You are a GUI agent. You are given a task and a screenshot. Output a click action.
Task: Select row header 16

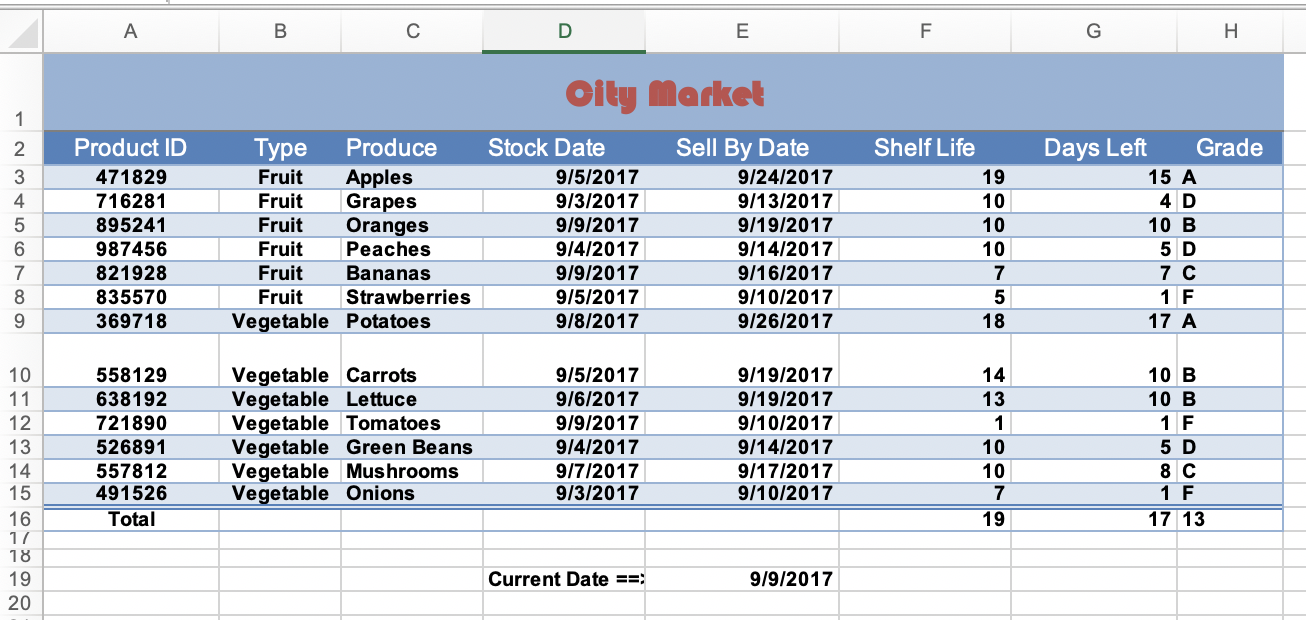tap(21, 519)
